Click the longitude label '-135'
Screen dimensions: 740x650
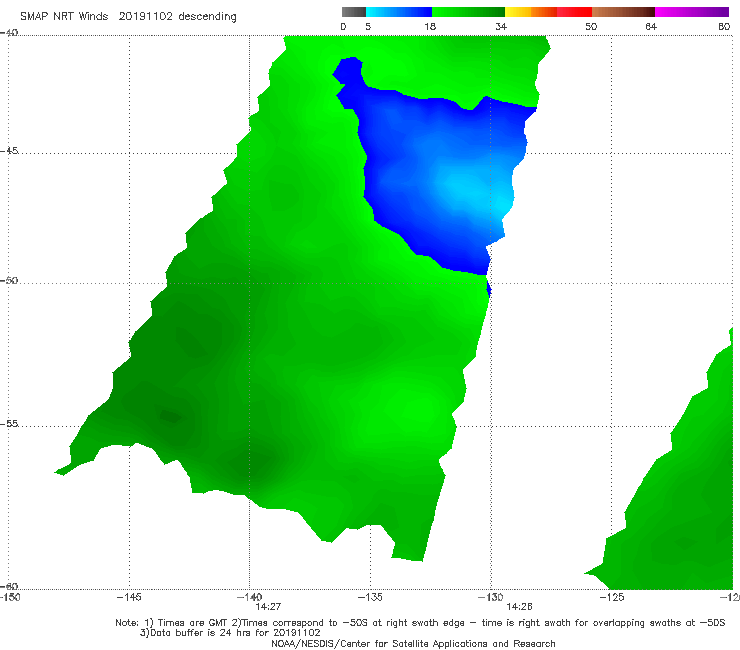pos(370,597)
